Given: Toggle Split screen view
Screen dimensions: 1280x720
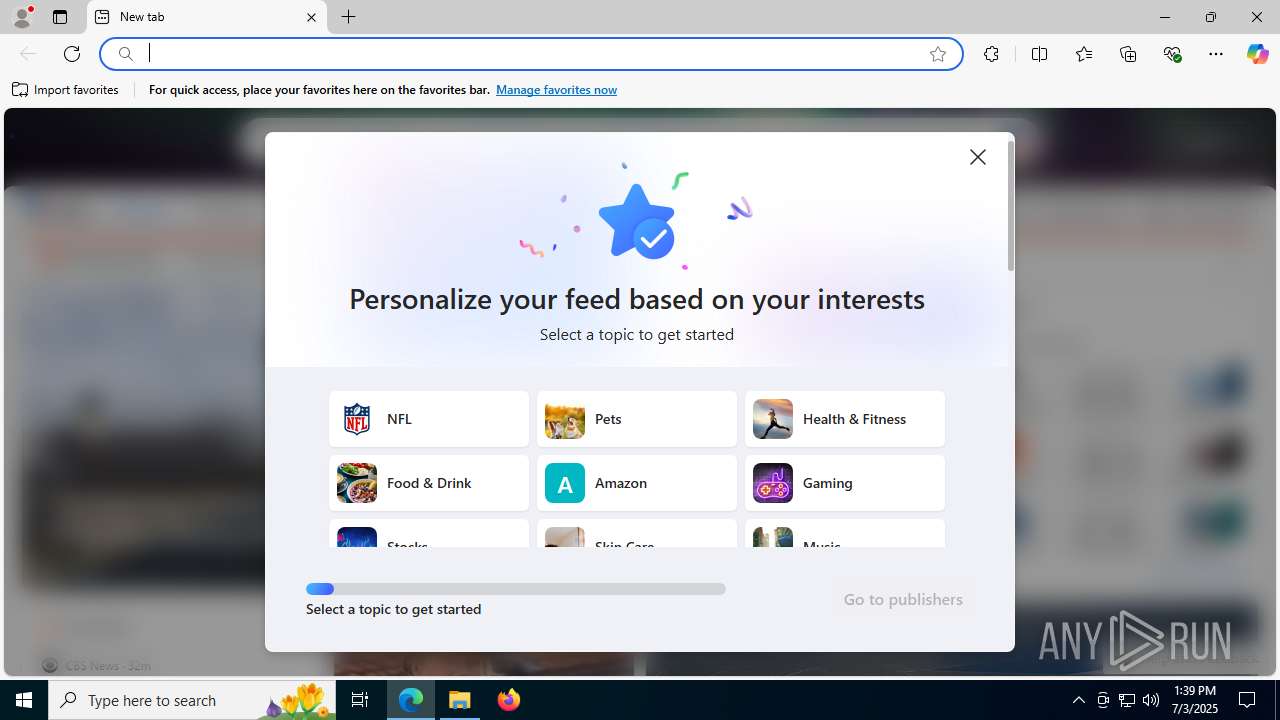Looking at the screenshot, I should click(x=1039, y=54).
